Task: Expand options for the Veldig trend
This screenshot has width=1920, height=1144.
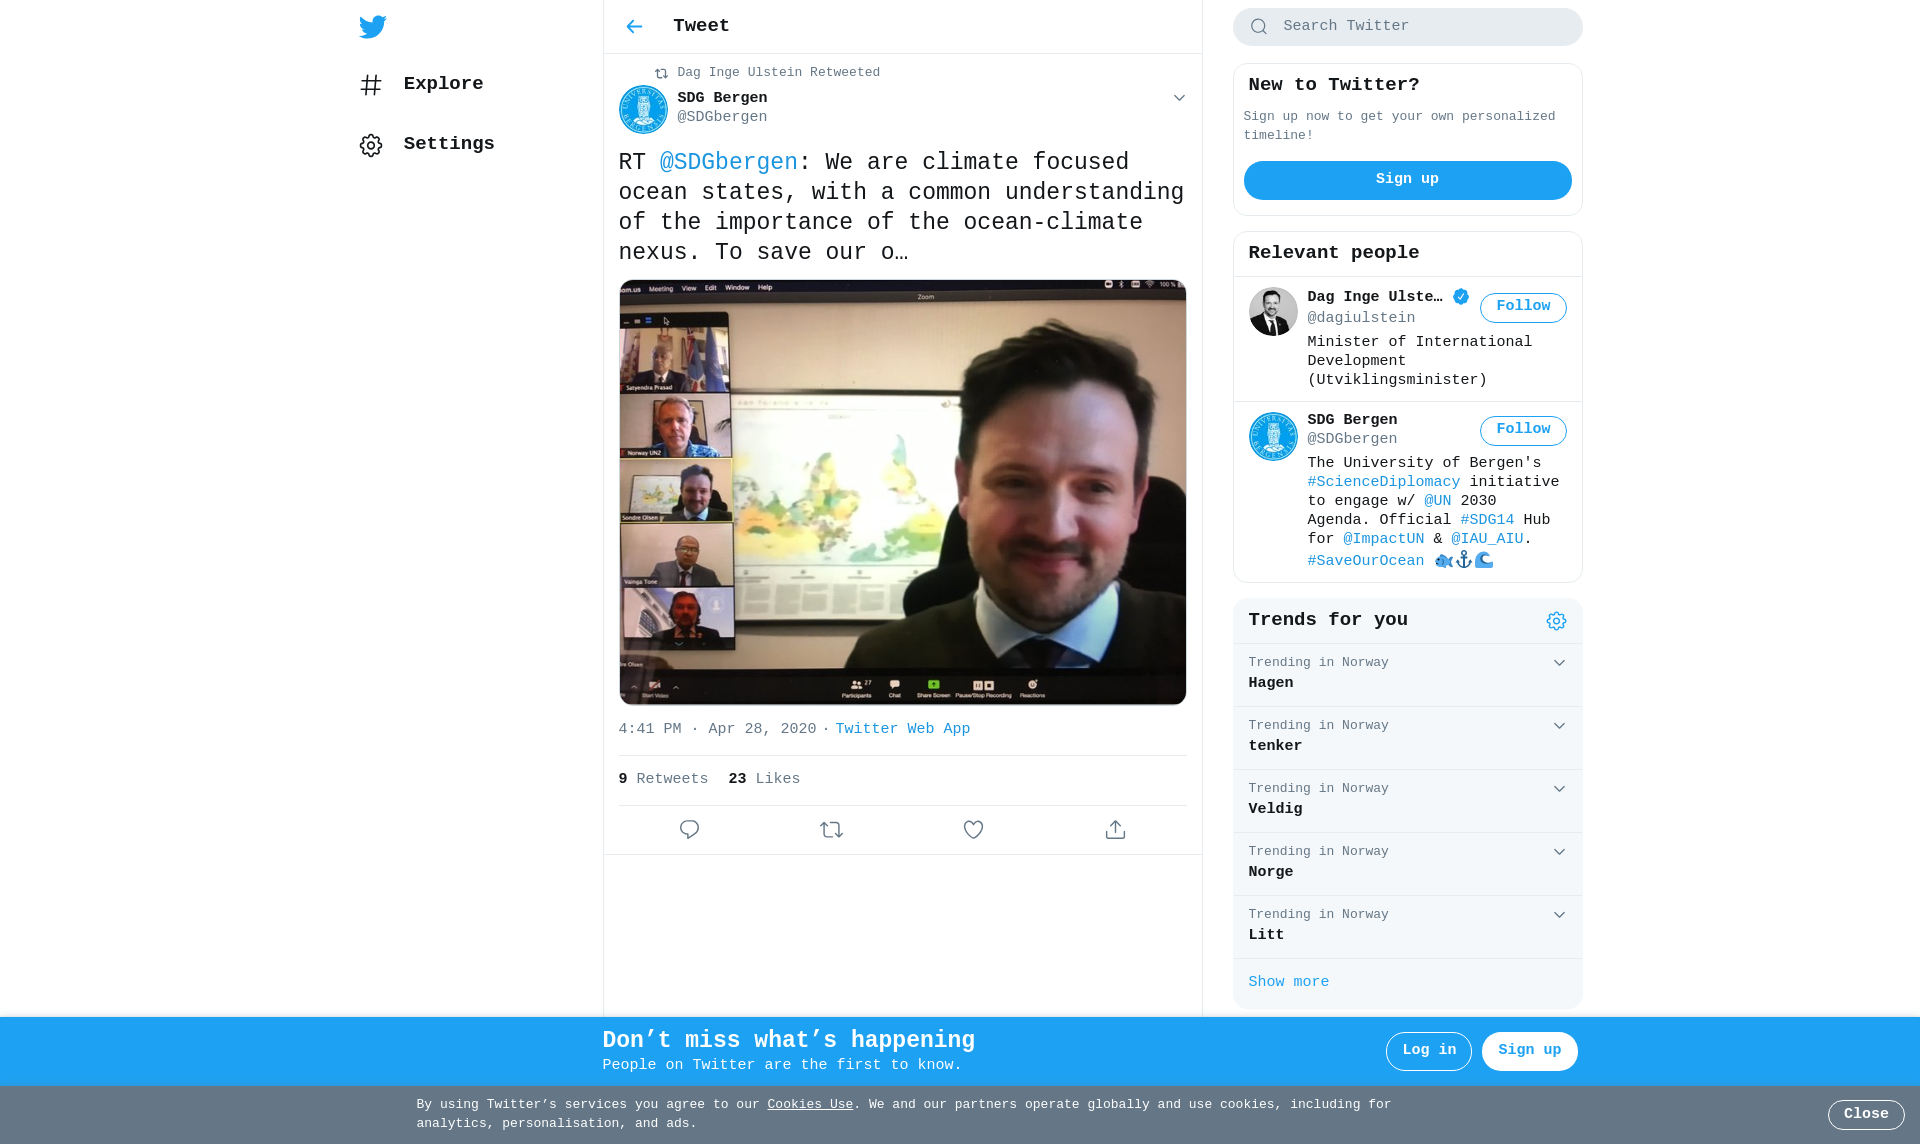Action: [x=1559, y=789]
